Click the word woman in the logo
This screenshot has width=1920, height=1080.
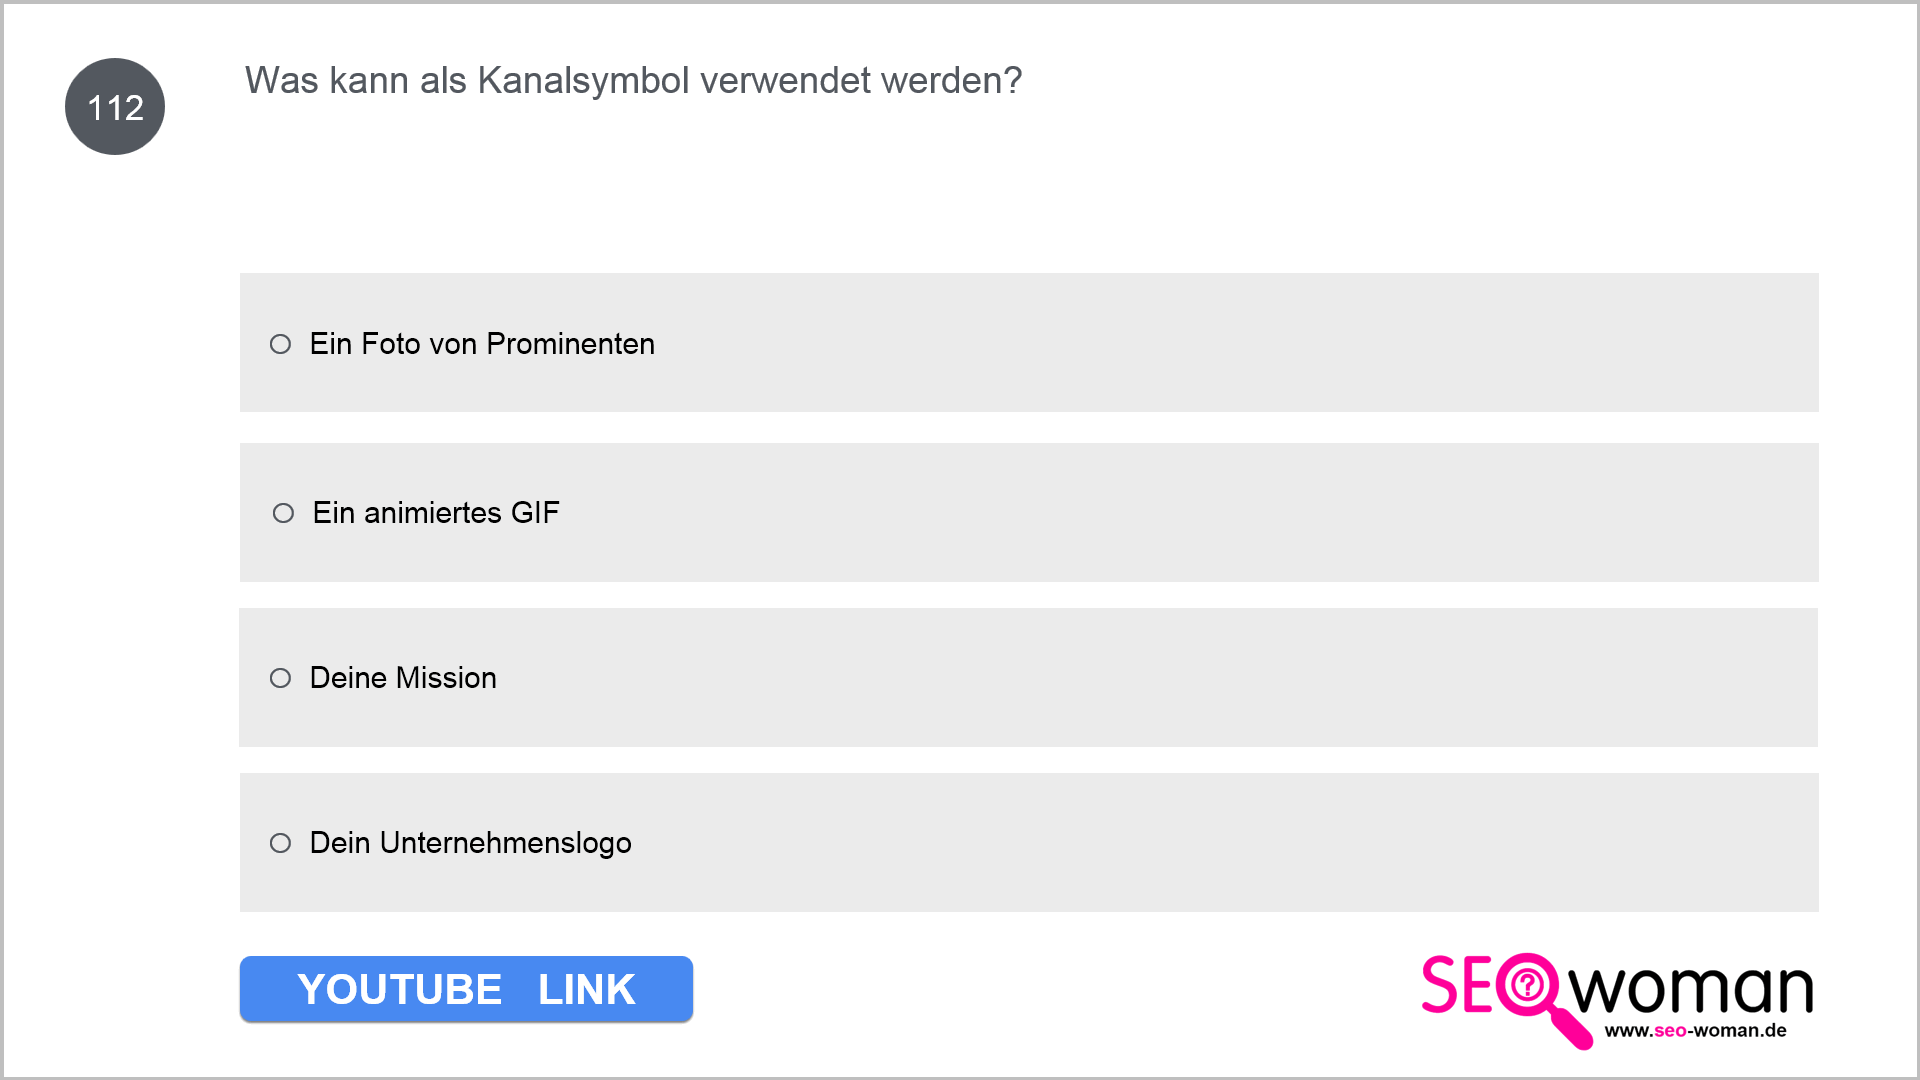[x=1691, y=988]
